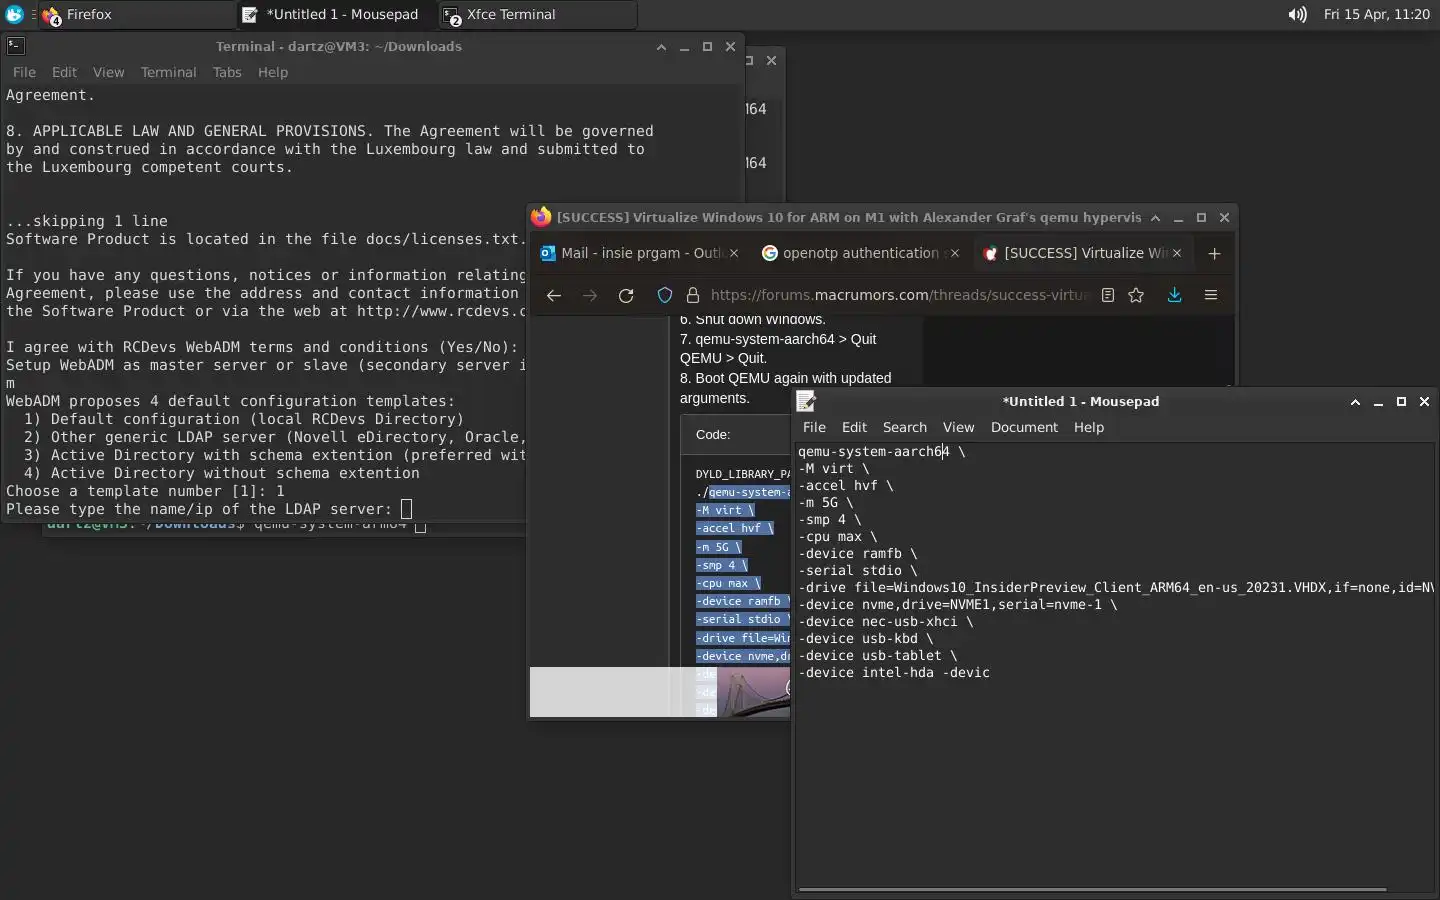Open Mousepad Search menu
Viewport: 1440px width, 900px height.
click(x=904, y=427)
